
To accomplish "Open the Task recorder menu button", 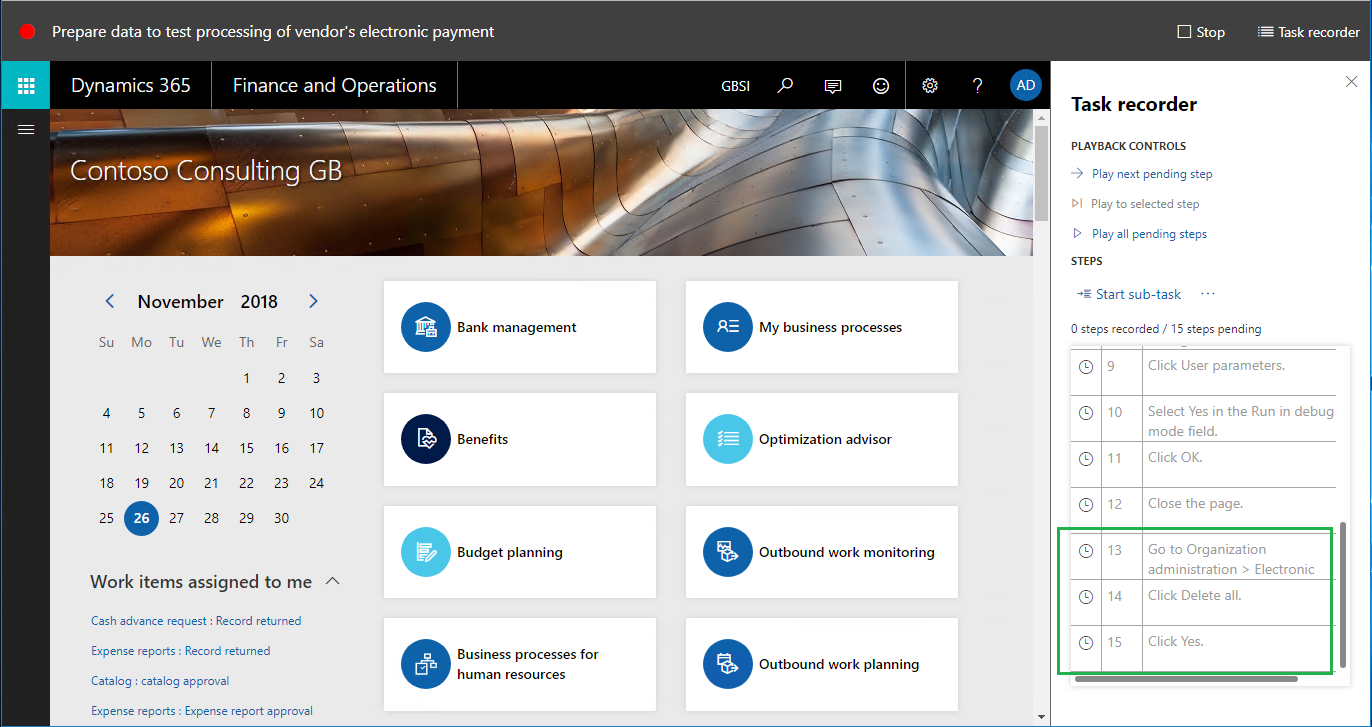I will (1308, 32).
